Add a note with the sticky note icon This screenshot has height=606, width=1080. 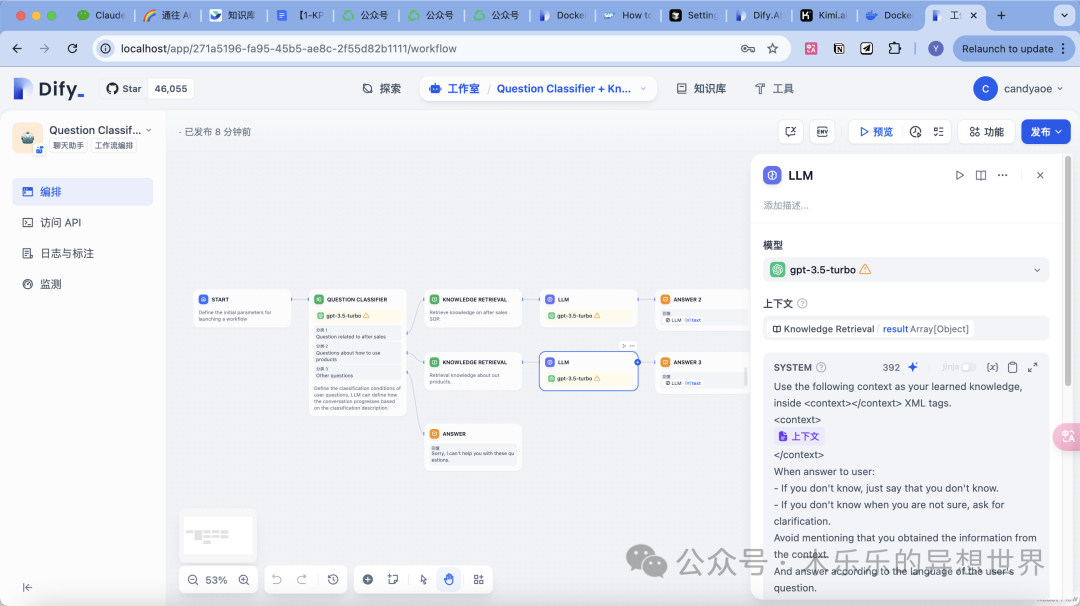point(393,580)
